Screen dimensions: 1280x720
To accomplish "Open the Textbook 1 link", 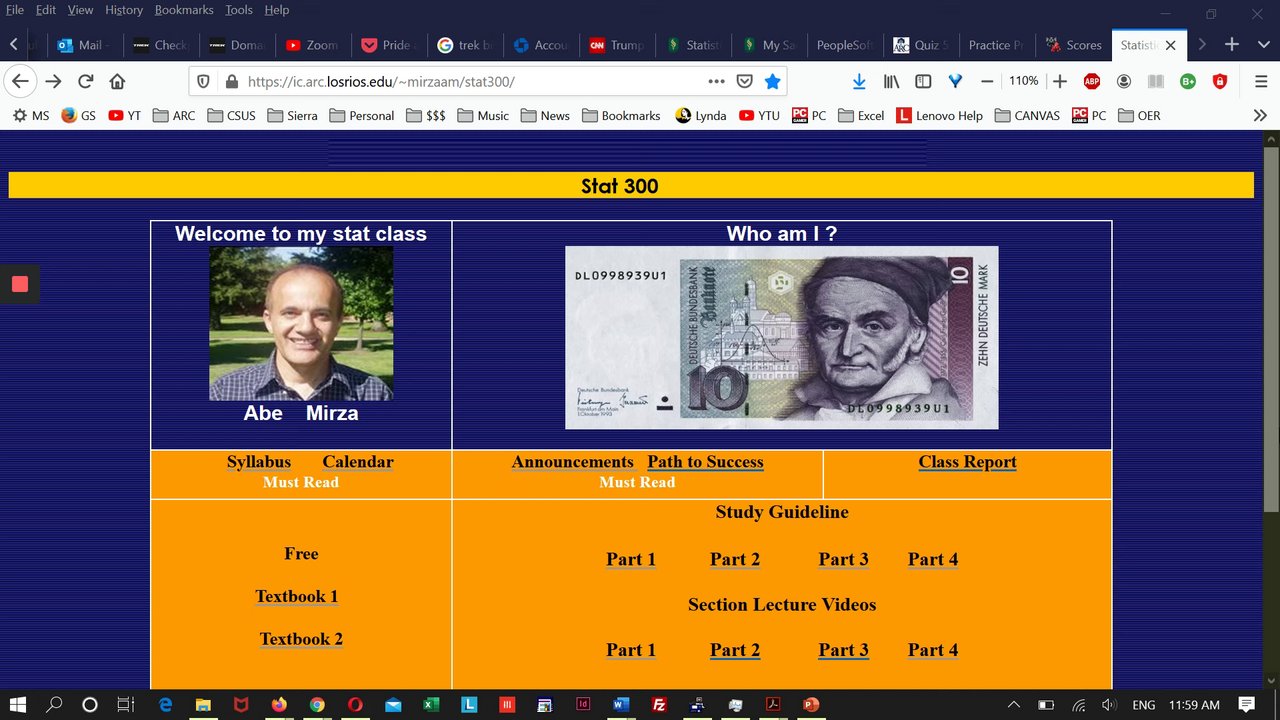I will tap(296, 597).
